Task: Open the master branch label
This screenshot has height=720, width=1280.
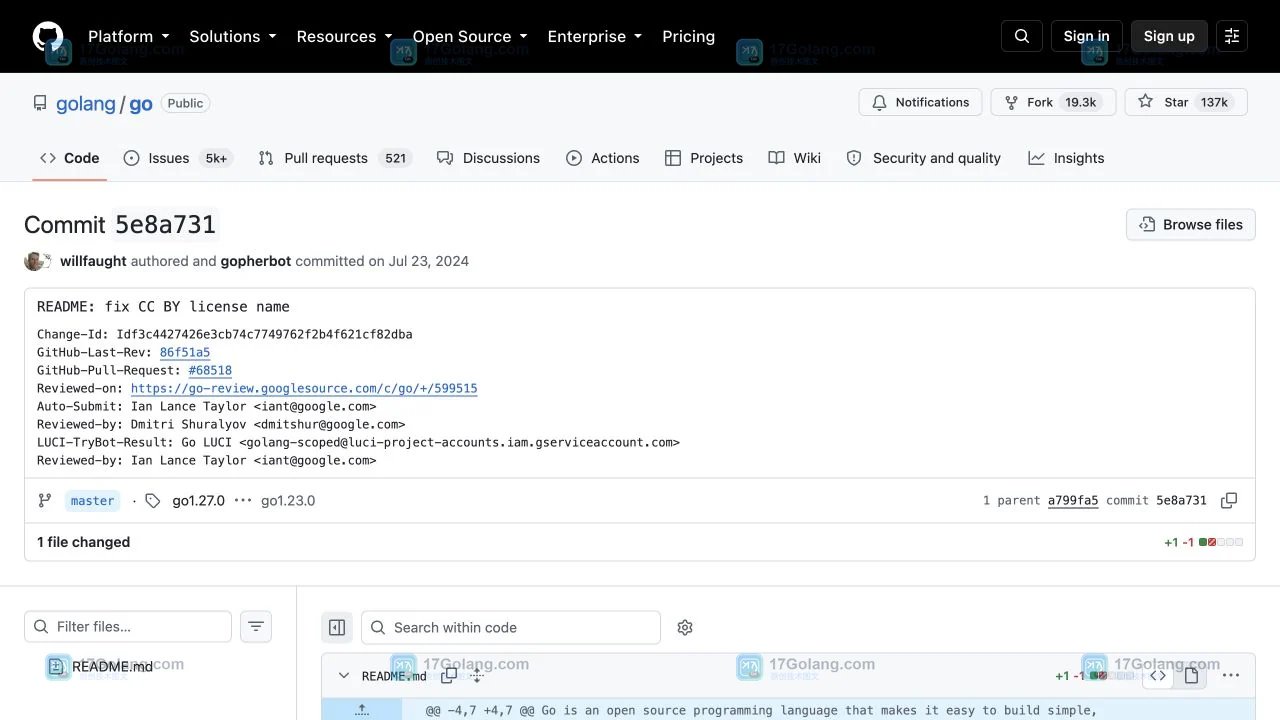Action: tap(93, 501)
